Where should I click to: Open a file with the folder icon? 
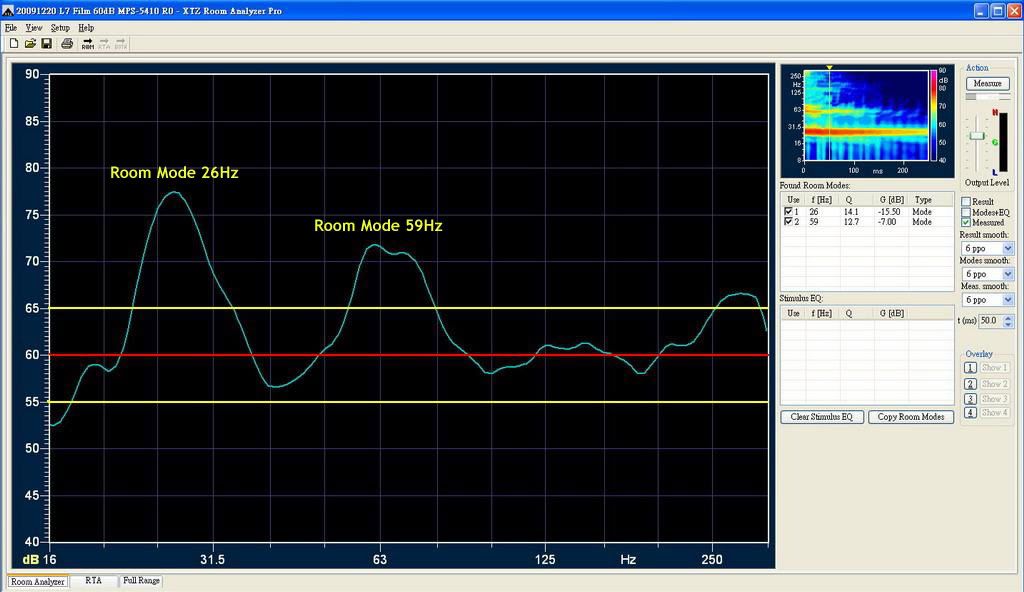[30, 44]
